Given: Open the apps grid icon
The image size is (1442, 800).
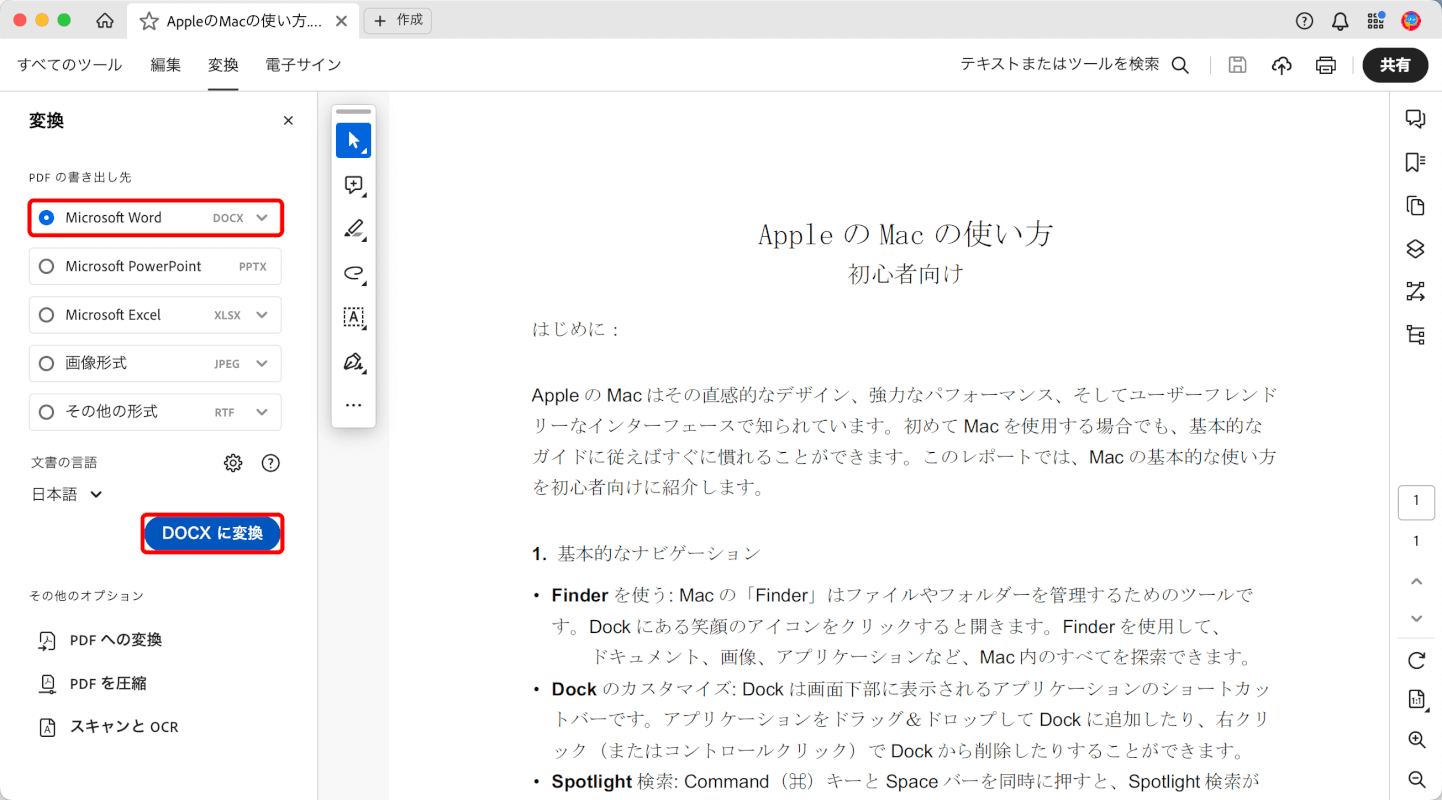Looking at the screenshot, I should point(1376,21).
